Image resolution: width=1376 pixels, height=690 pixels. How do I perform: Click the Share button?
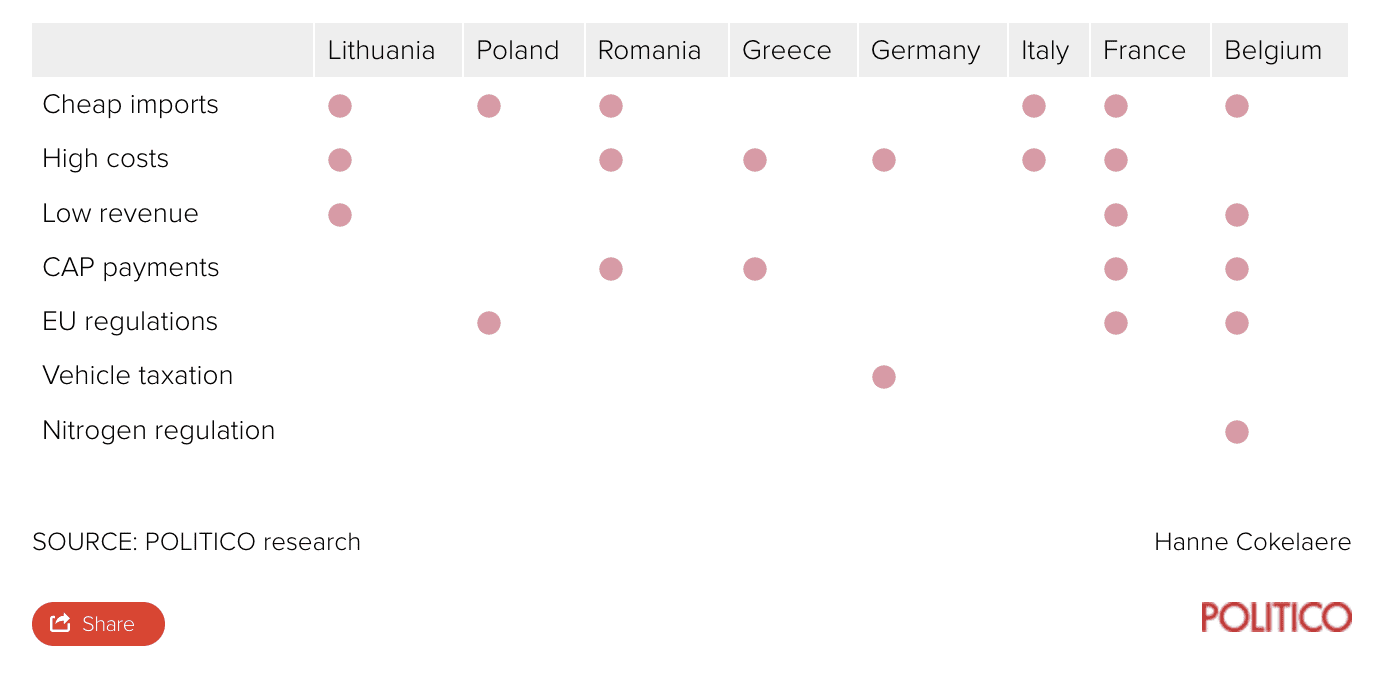coord(98,624)
